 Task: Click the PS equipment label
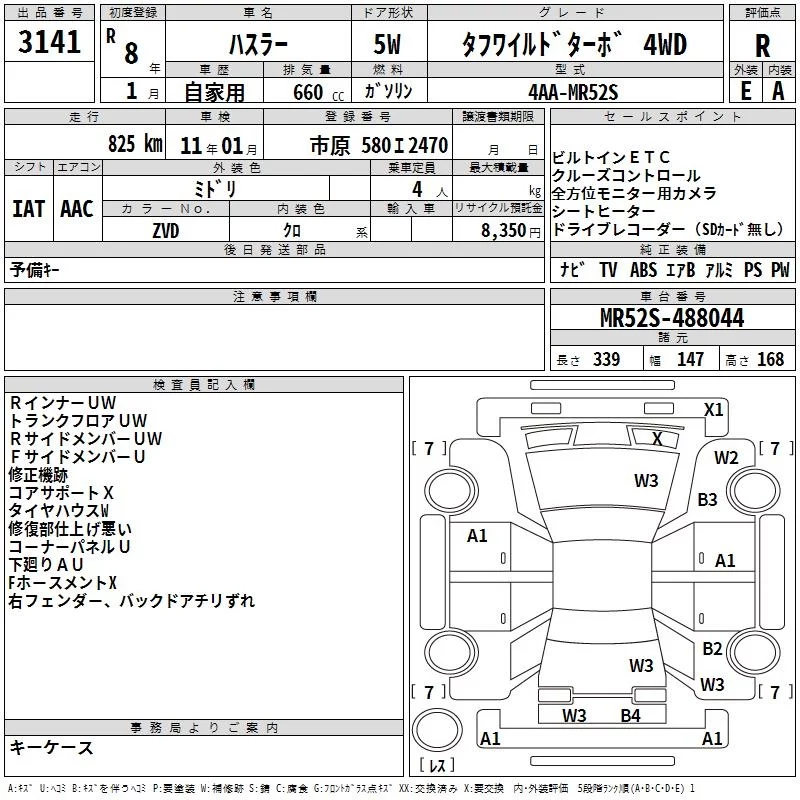click(753, 269)
